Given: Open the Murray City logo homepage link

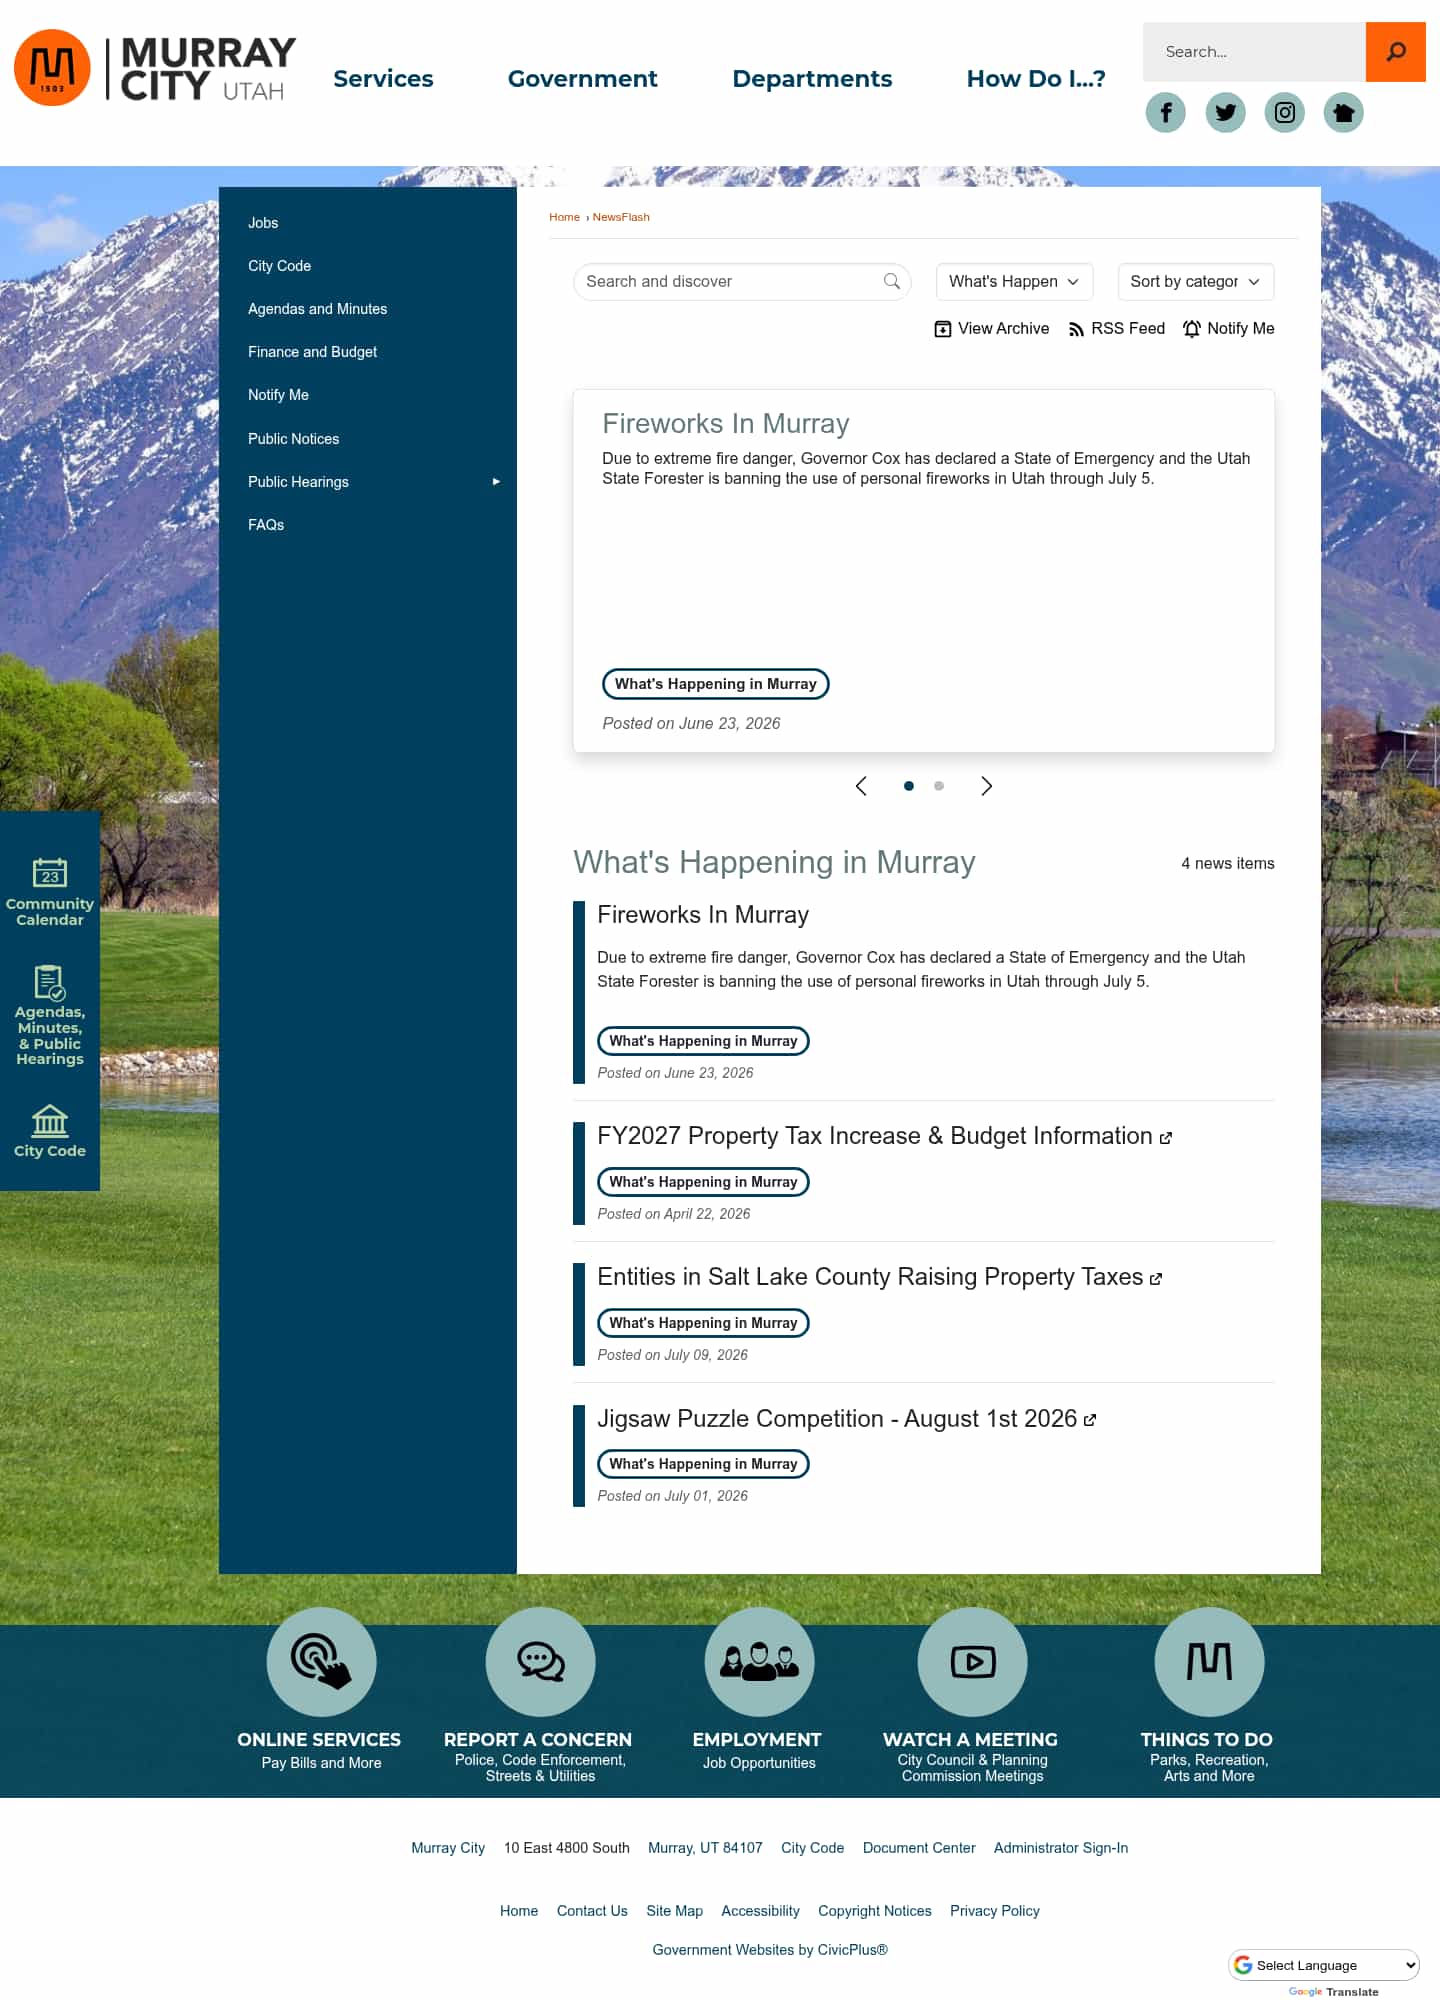Looking at the screenshot, I should [x=155, y=68].
